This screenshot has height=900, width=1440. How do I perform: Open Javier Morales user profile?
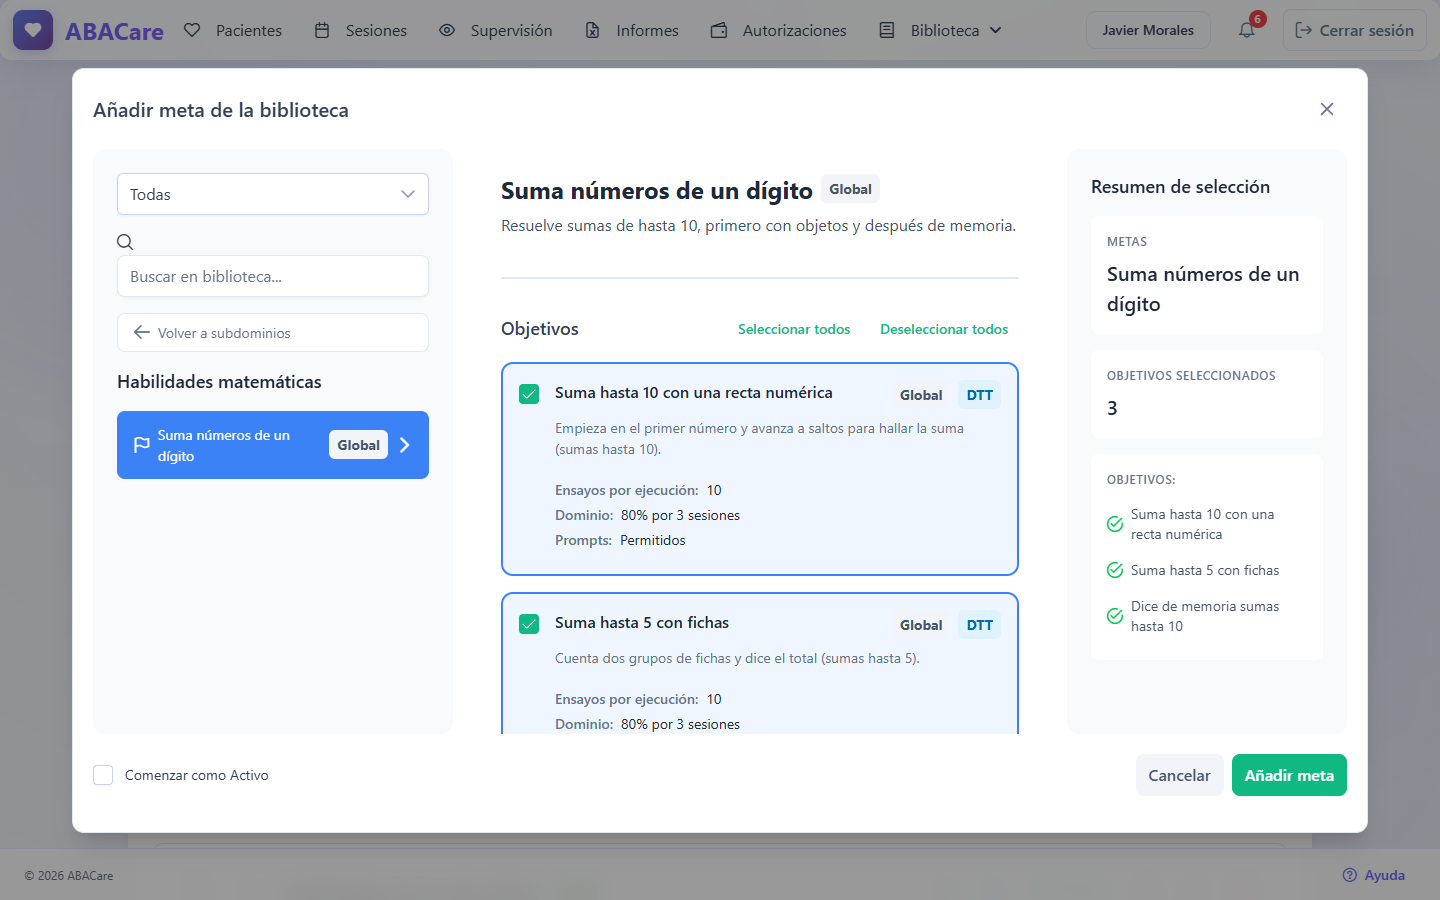[1148, 30]
